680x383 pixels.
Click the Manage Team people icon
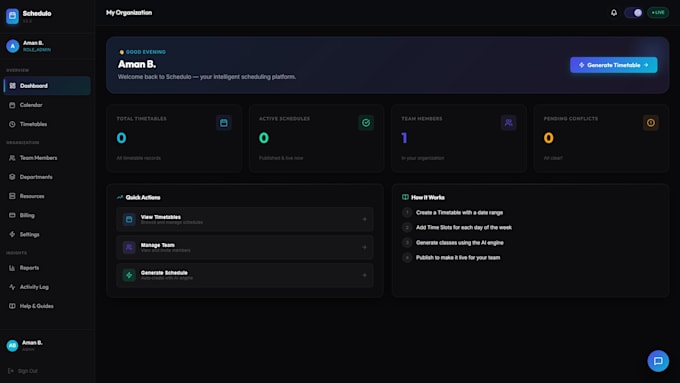[129, 247]
